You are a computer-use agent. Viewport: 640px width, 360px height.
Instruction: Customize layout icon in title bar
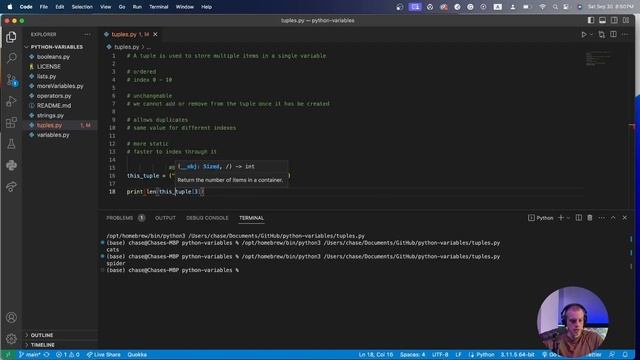coord(626,20)
